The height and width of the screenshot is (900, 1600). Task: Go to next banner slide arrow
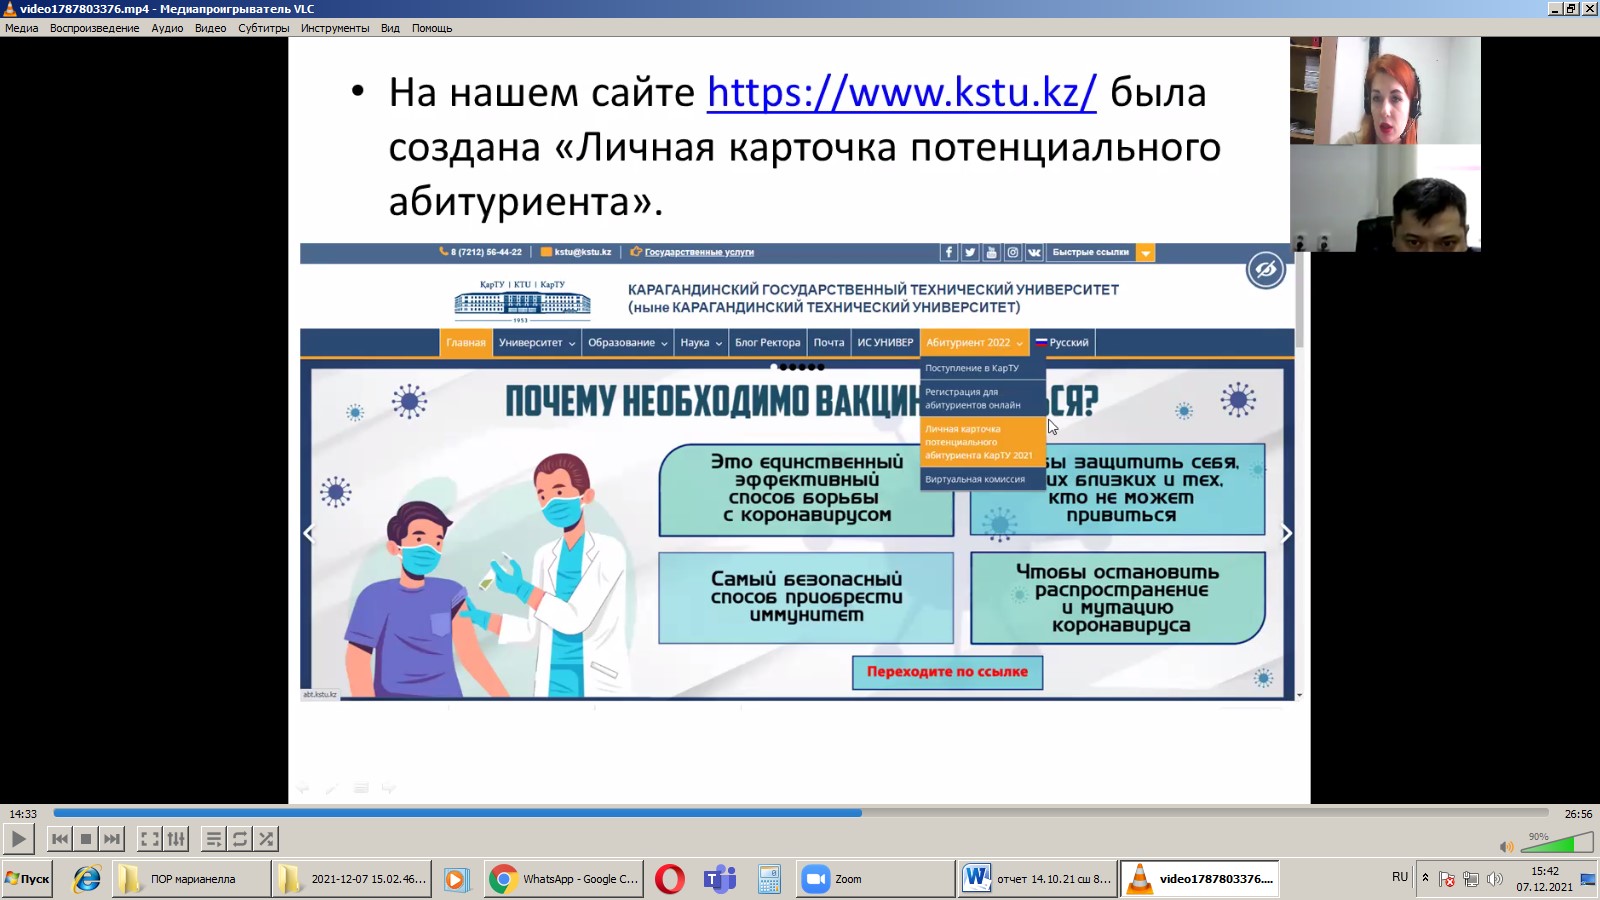[x=1286, y=533]
